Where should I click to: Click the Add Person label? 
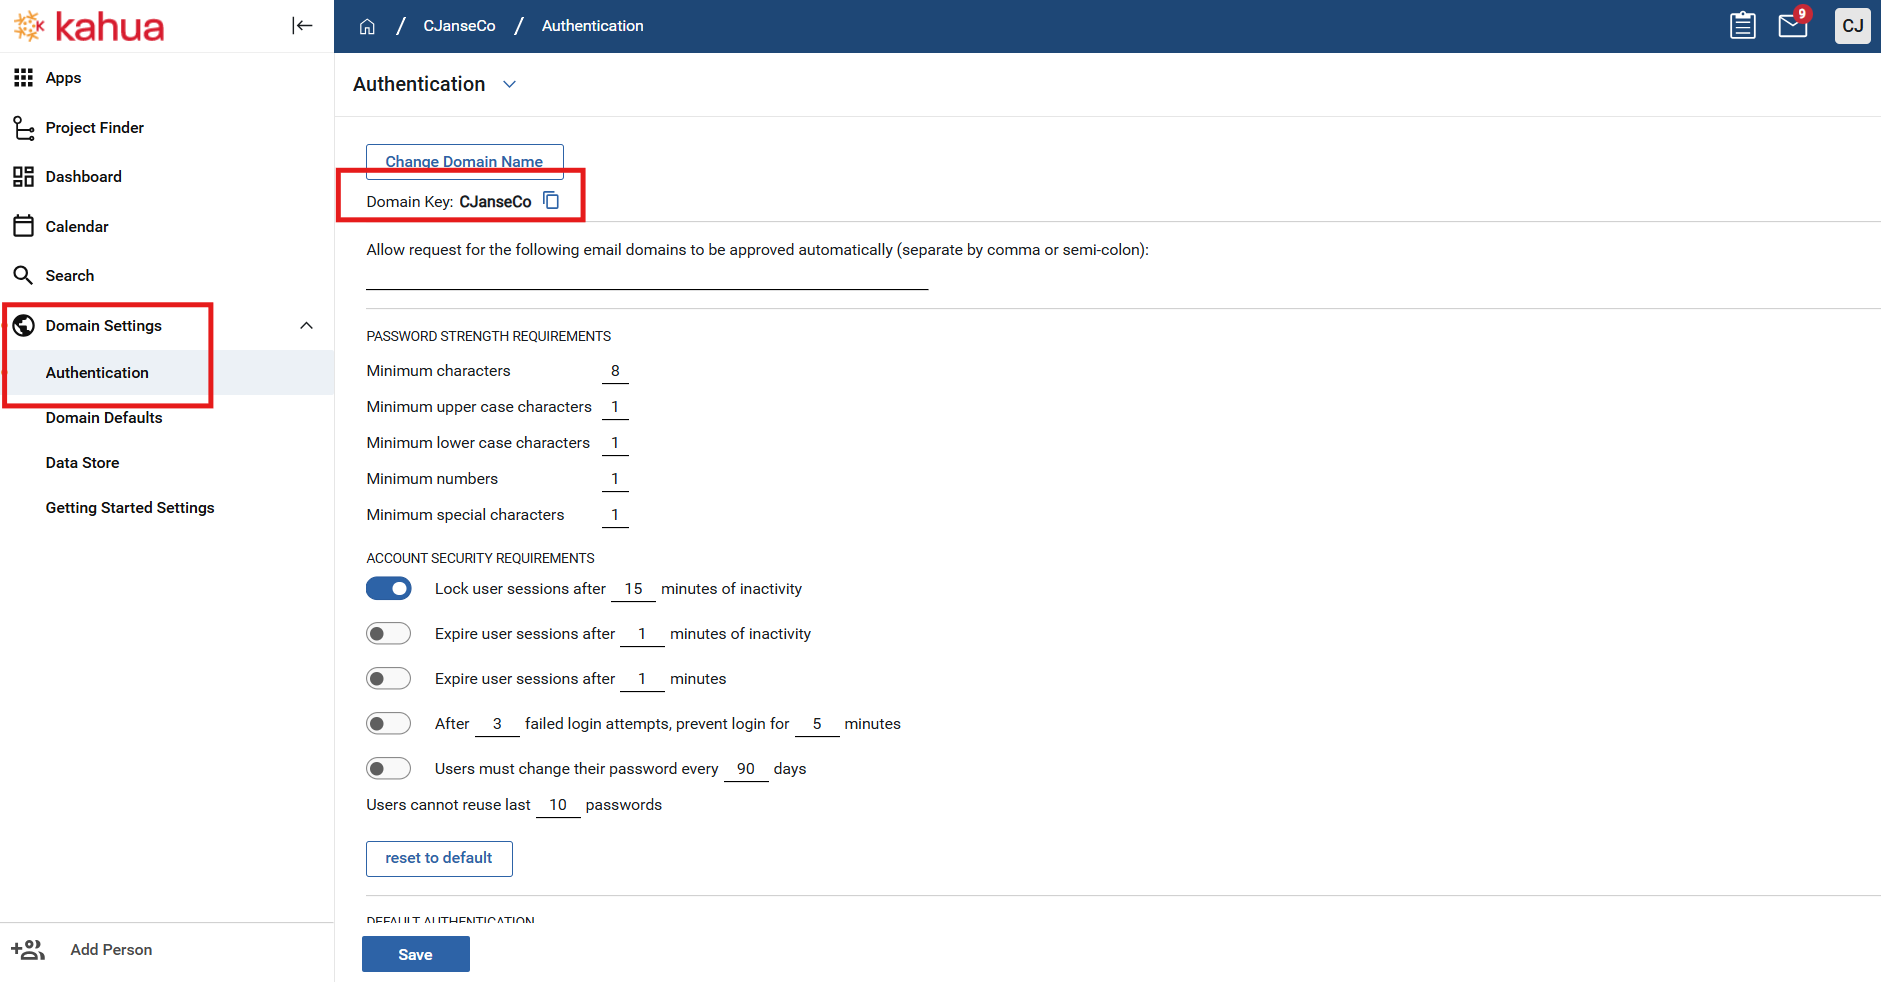[x=111, y=950]
